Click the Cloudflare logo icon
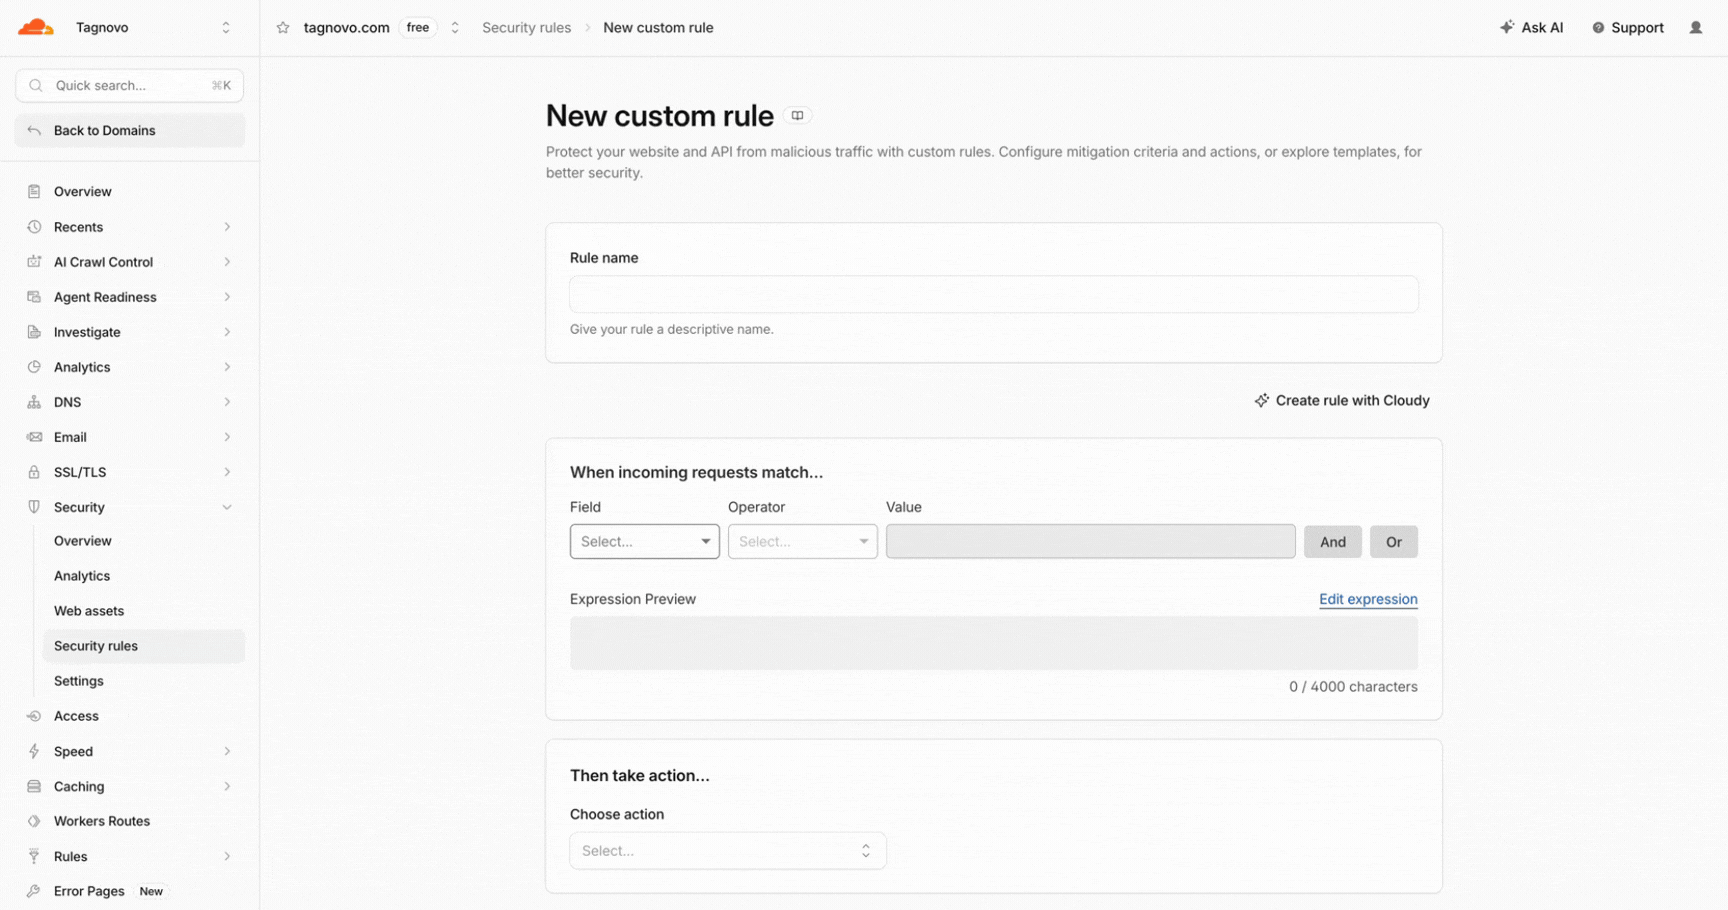 [x=36, y=27]
